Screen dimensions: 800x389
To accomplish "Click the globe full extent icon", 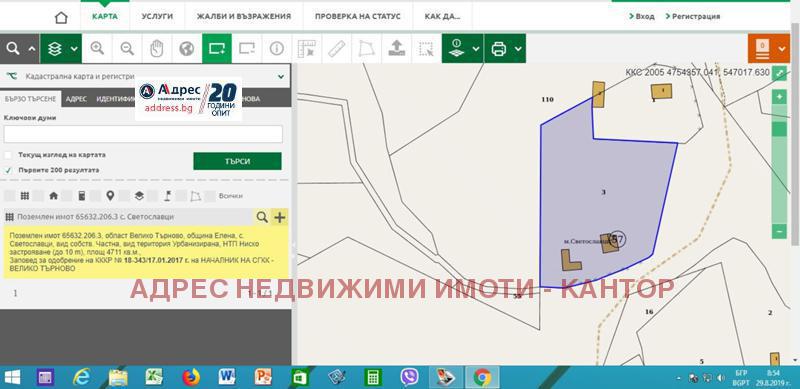I will (x=187, y=48).
